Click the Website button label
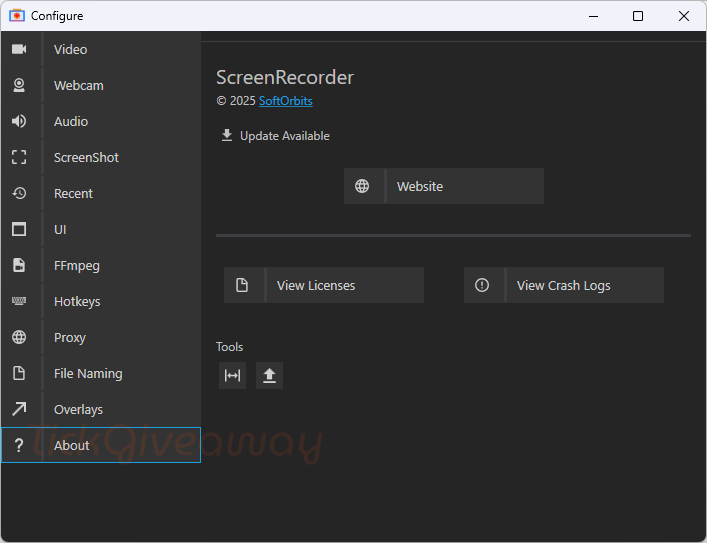The image size is (707, 543). (420, 186)
